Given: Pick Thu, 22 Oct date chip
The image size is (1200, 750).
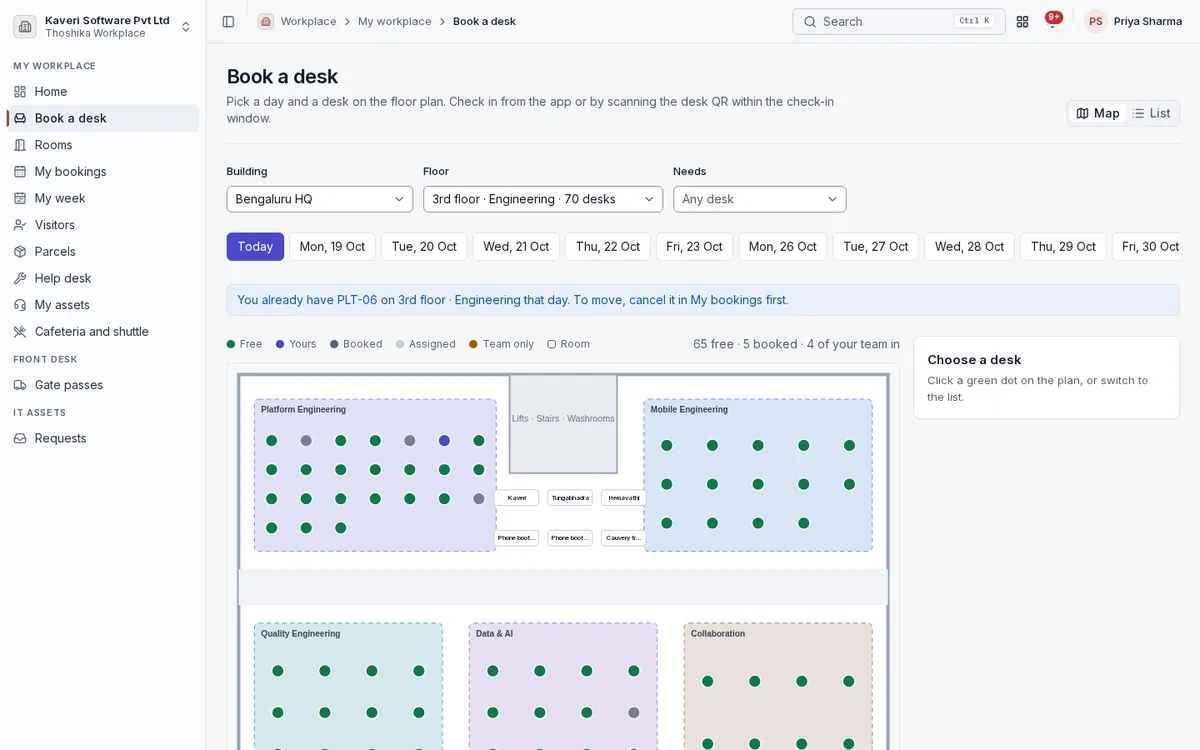Looking at the screenshot, I should click(x=608, y=247).
